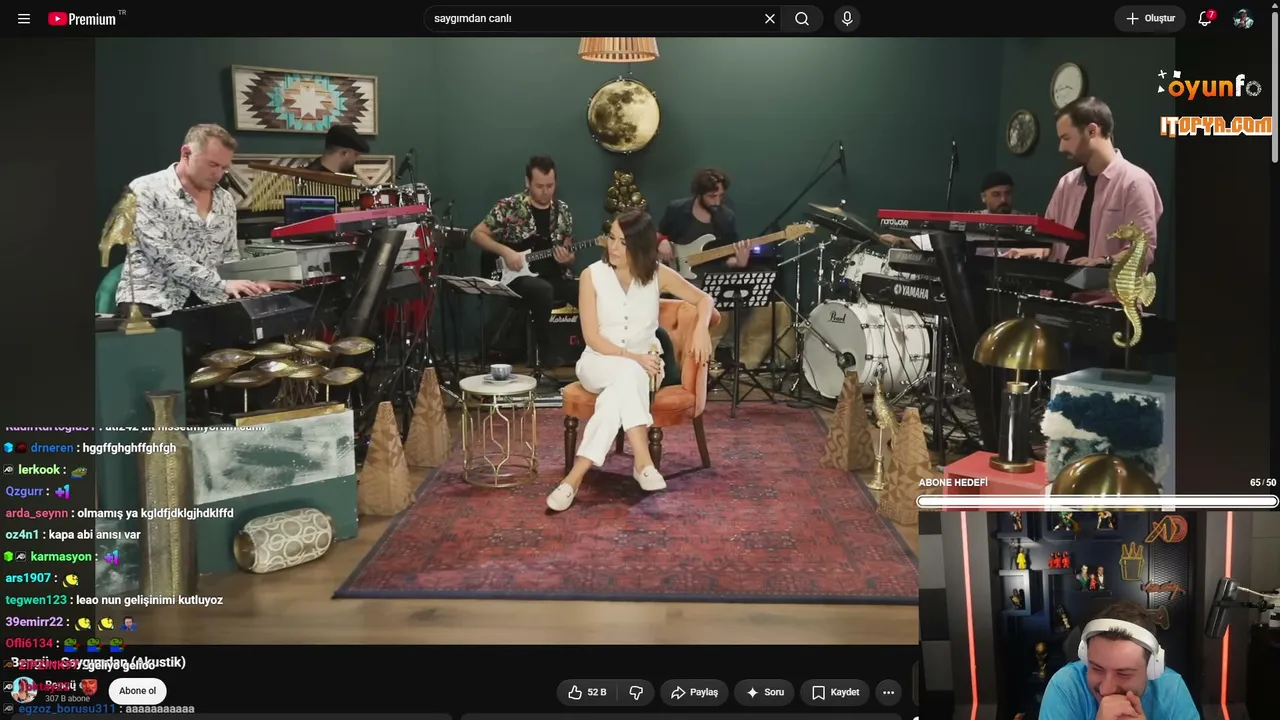The image size is (1280, 720).
Task: Dislike the video with thumbs-down
Action: (x=636, y=692)
